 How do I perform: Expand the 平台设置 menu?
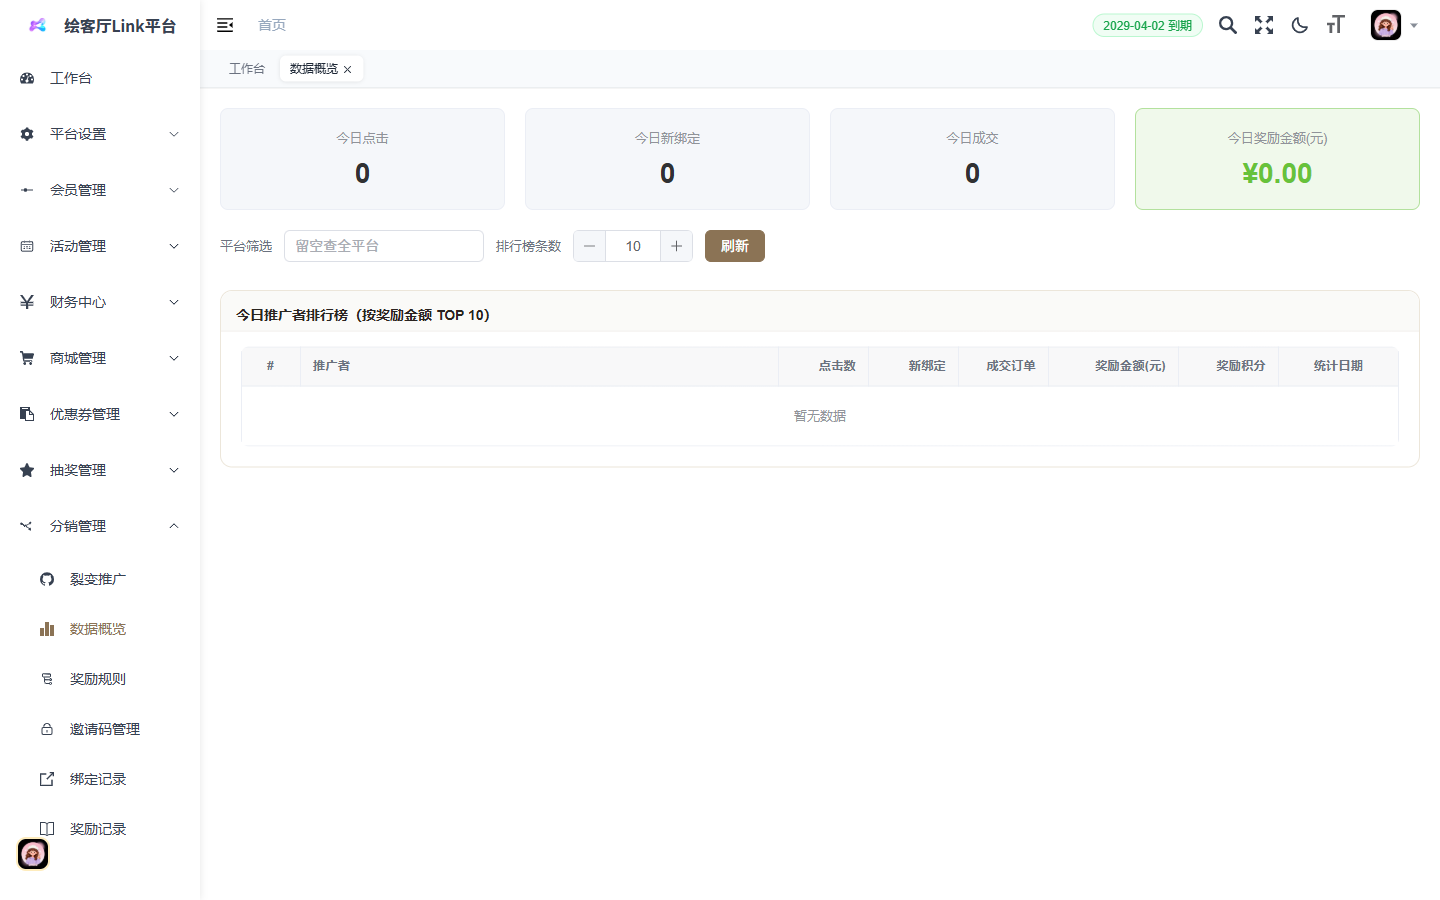tap(100, 134)
